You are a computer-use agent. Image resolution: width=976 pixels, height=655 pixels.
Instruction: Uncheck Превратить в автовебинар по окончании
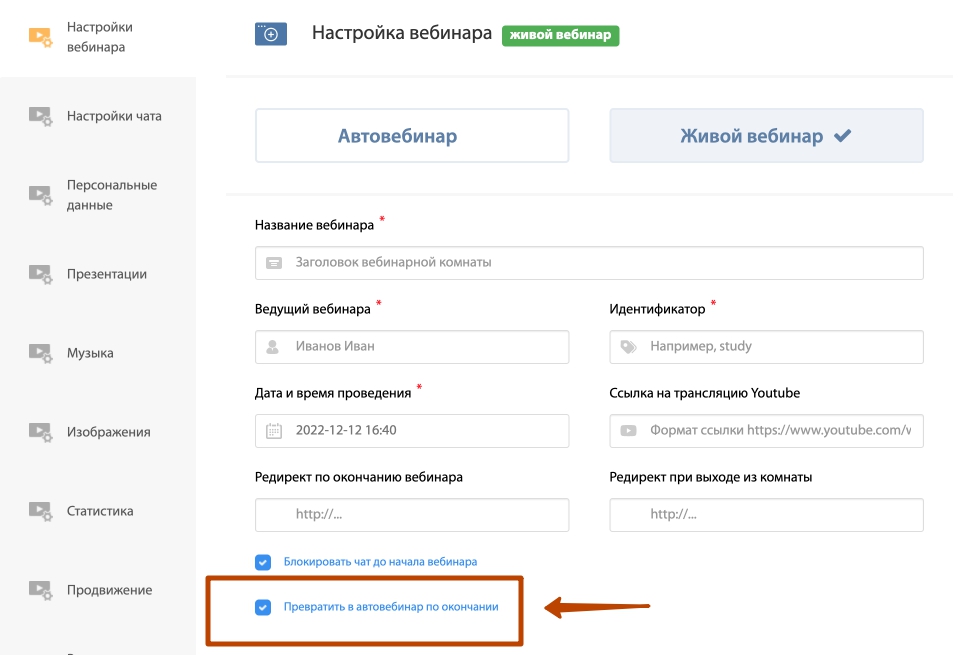pos(263,607)
